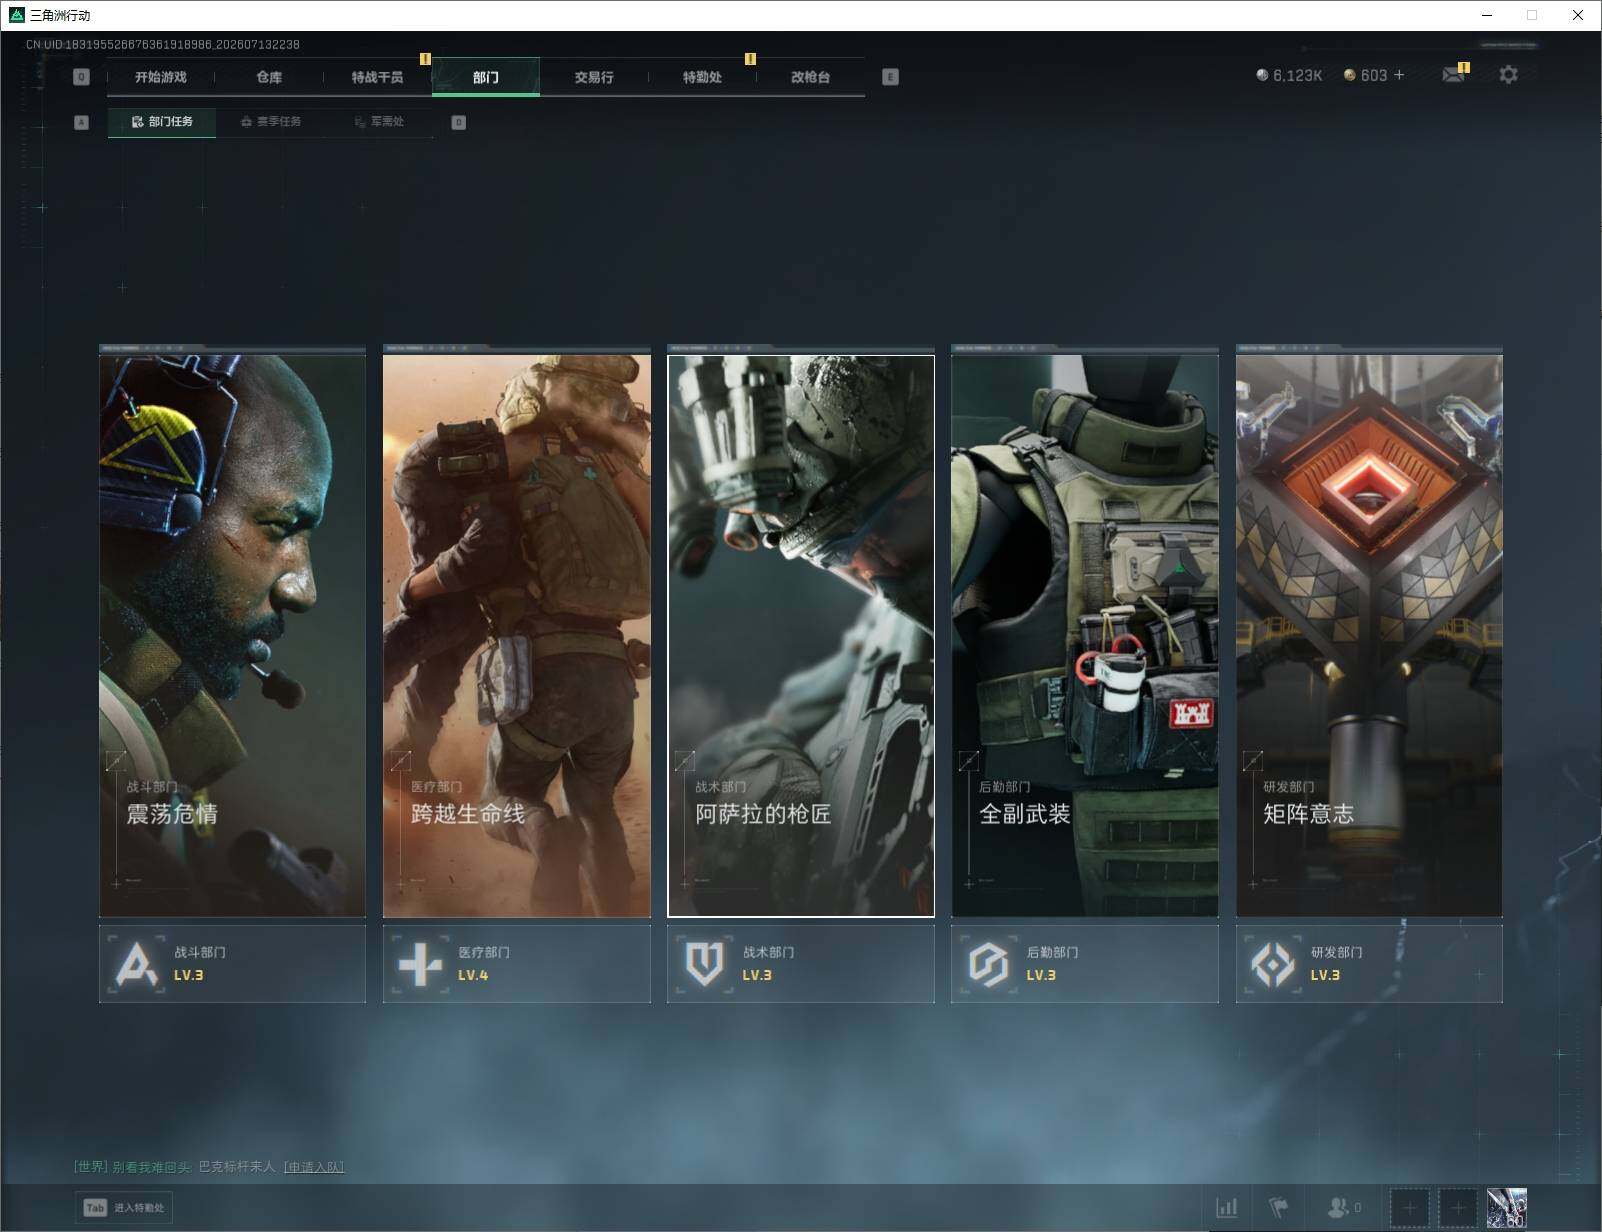Click the 医疗部门 LV.4 button
The height and width of the screenshot is (1232, 1602).
[x=517, y=964]
